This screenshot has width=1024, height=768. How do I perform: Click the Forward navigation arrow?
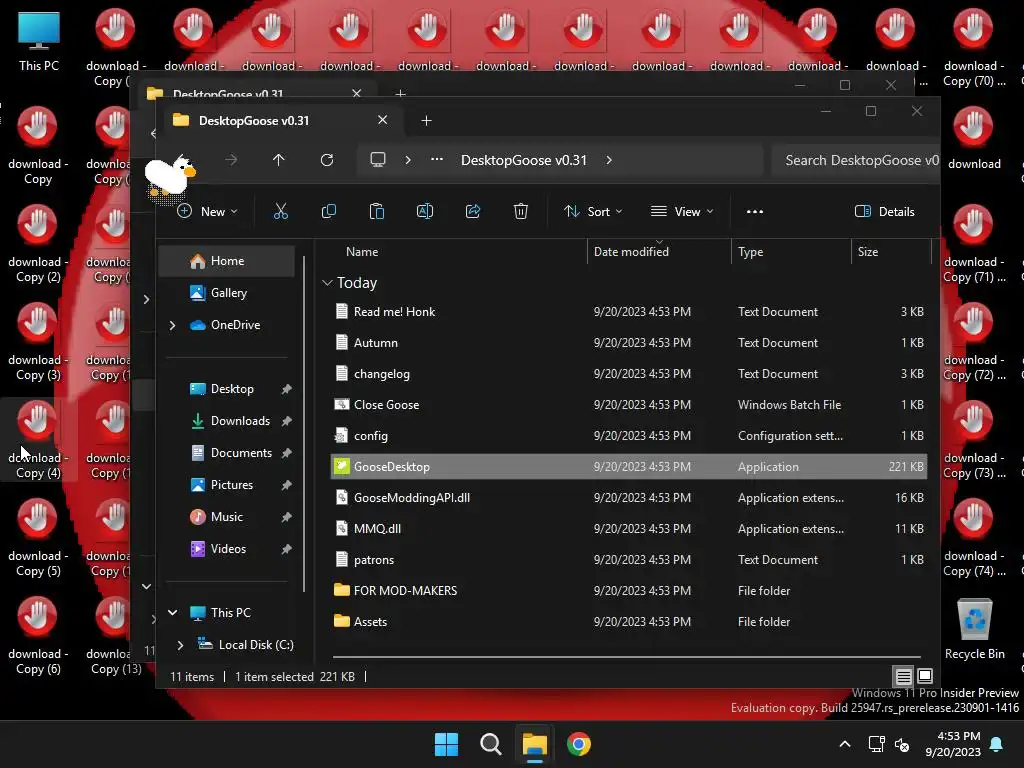[x=231, y=160]
